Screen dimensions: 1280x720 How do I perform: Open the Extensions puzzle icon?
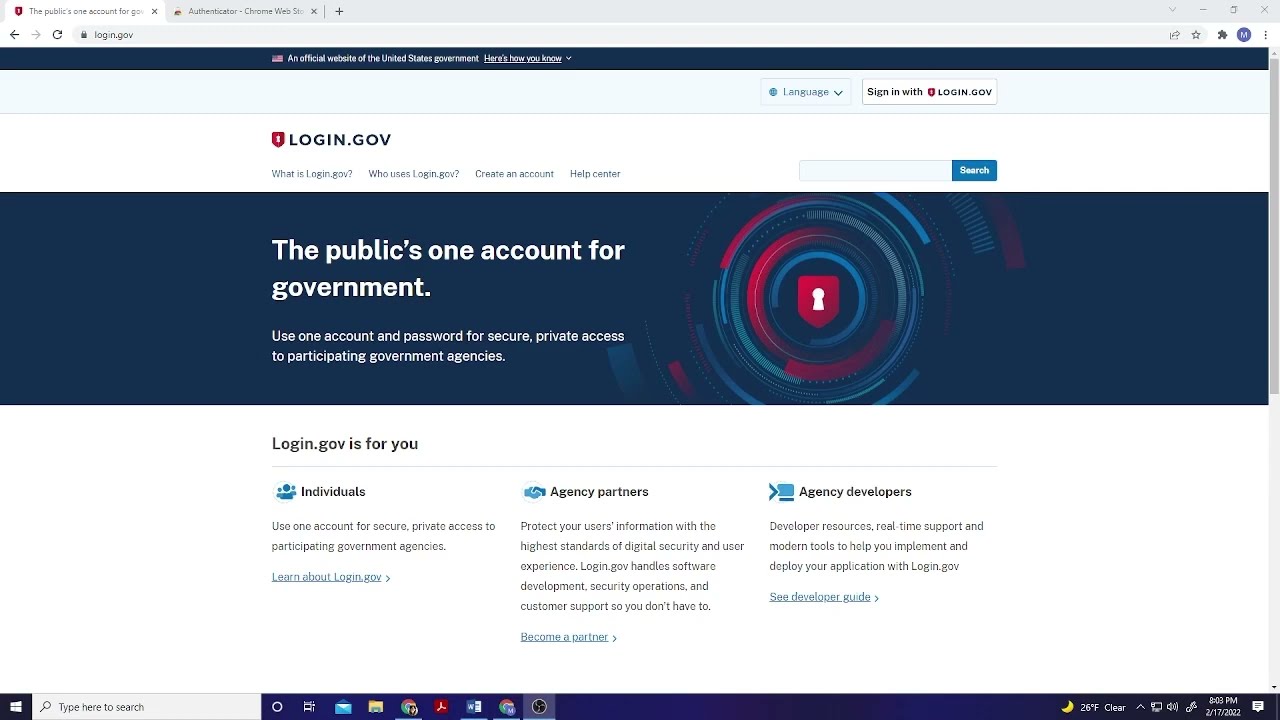(1222, 35)
